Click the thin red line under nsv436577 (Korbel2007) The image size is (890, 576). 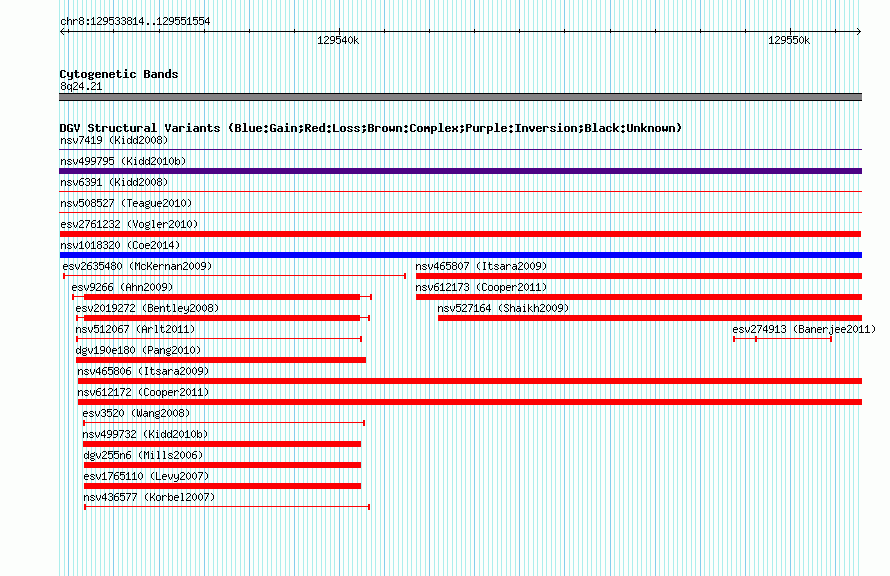click(x=227, y=507)
